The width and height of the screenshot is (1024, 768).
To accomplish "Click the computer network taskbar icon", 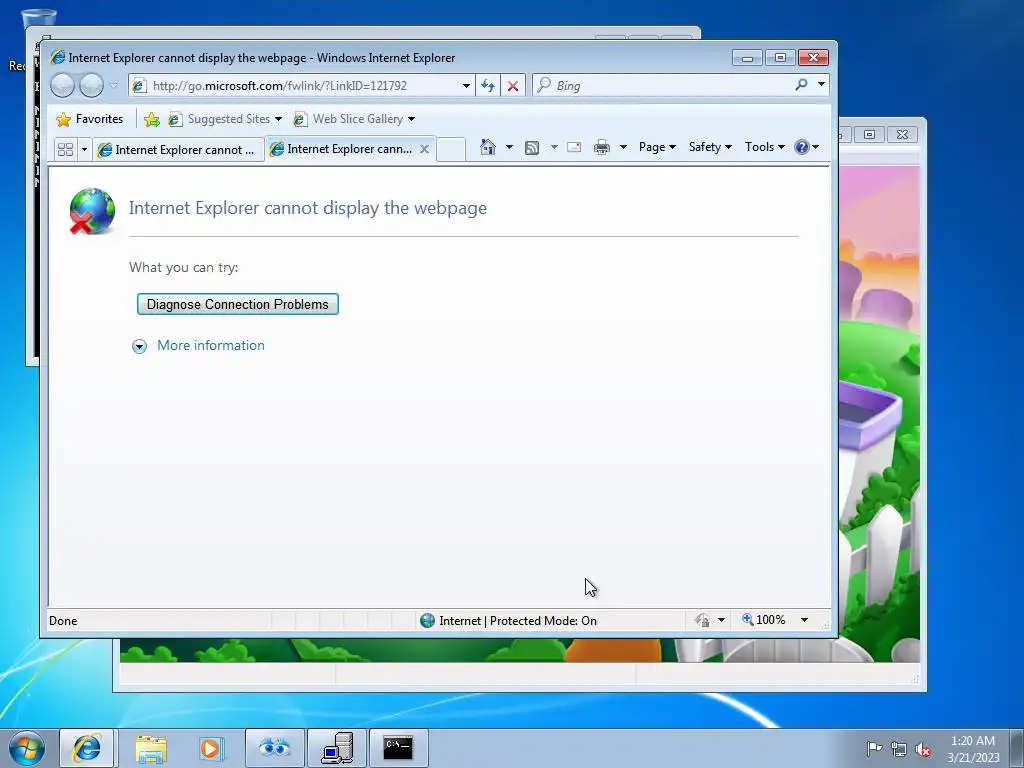I will [x=337, y=748].
